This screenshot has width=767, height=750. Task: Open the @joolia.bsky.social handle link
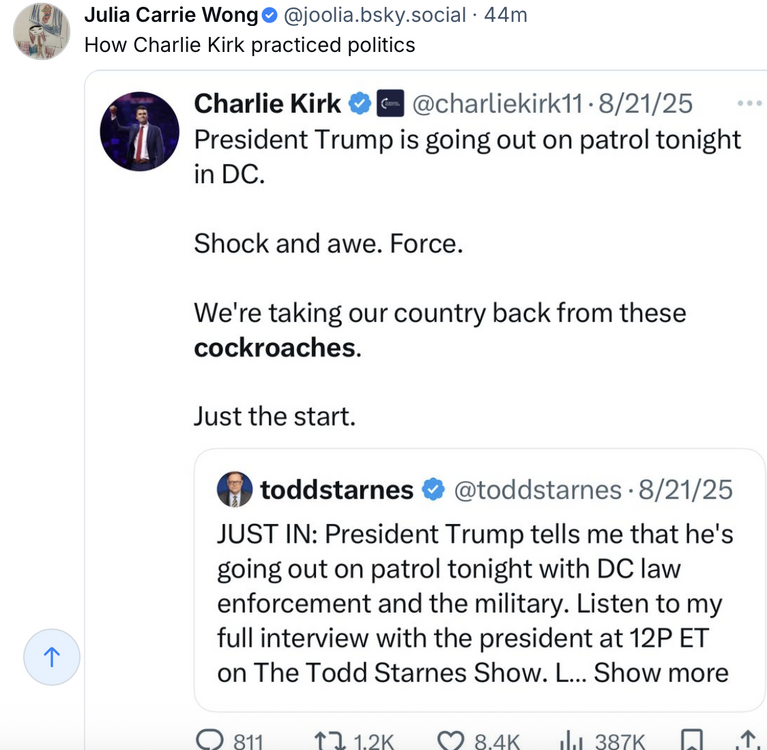(376, 15)
